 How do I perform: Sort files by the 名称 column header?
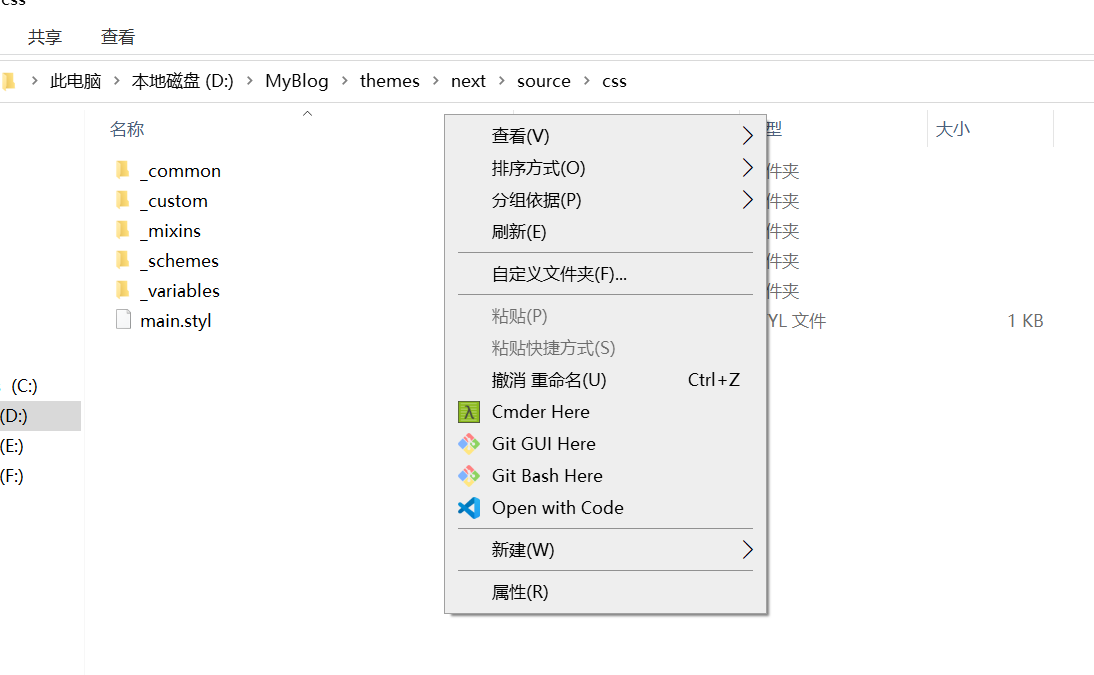click(127, 129)
